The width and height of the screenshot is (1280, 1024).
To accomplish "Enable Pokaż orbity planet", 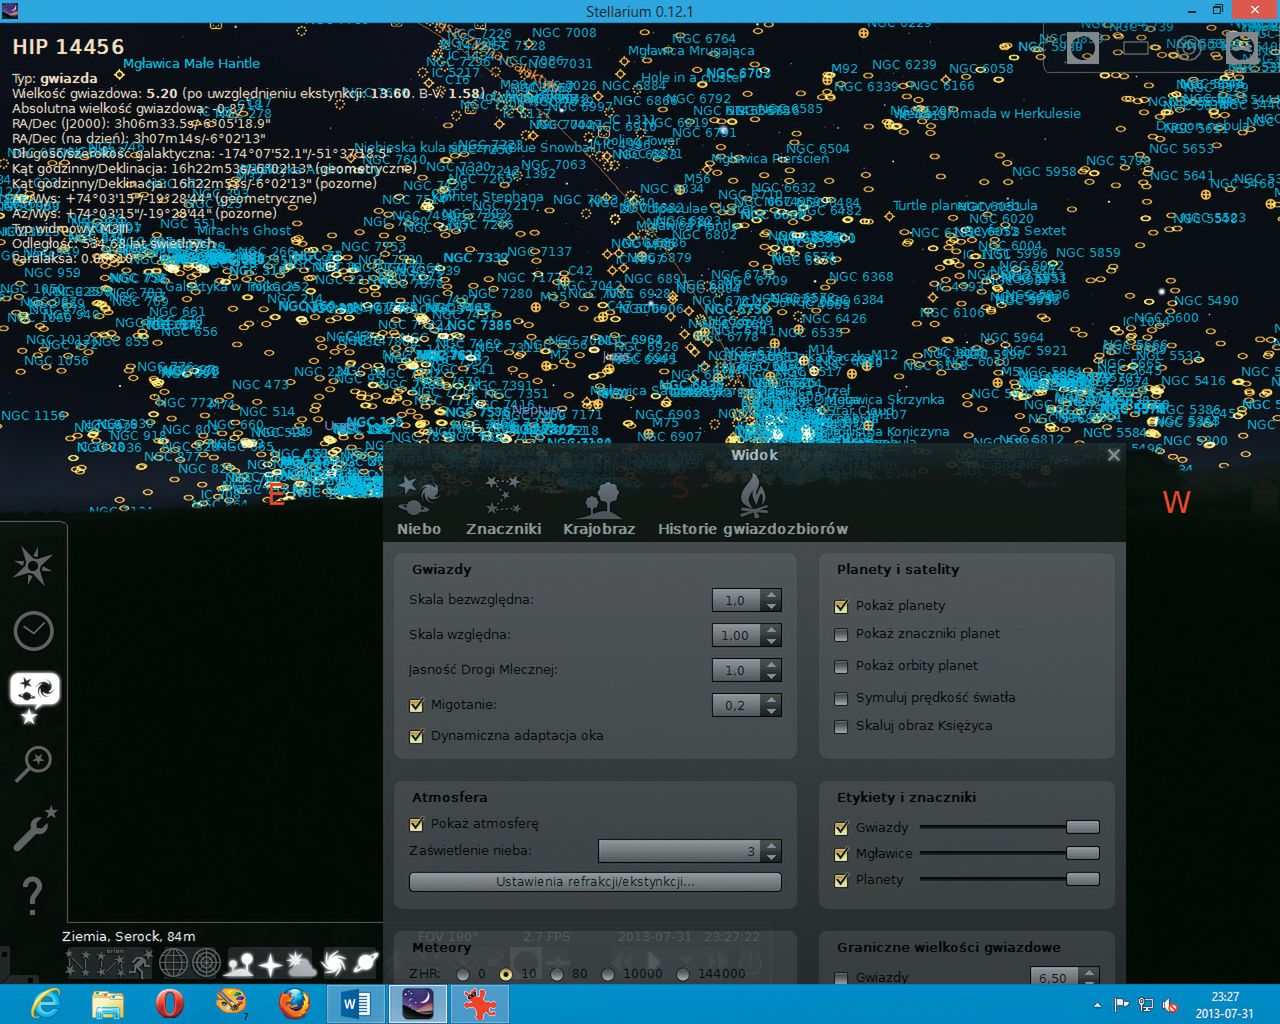I will click(841, 666).
